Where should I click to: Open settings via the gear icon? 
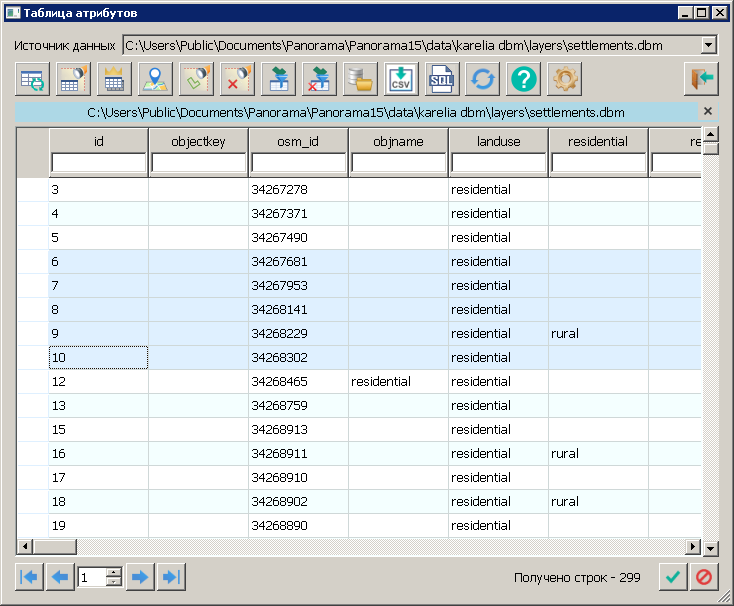pos(566,78)
